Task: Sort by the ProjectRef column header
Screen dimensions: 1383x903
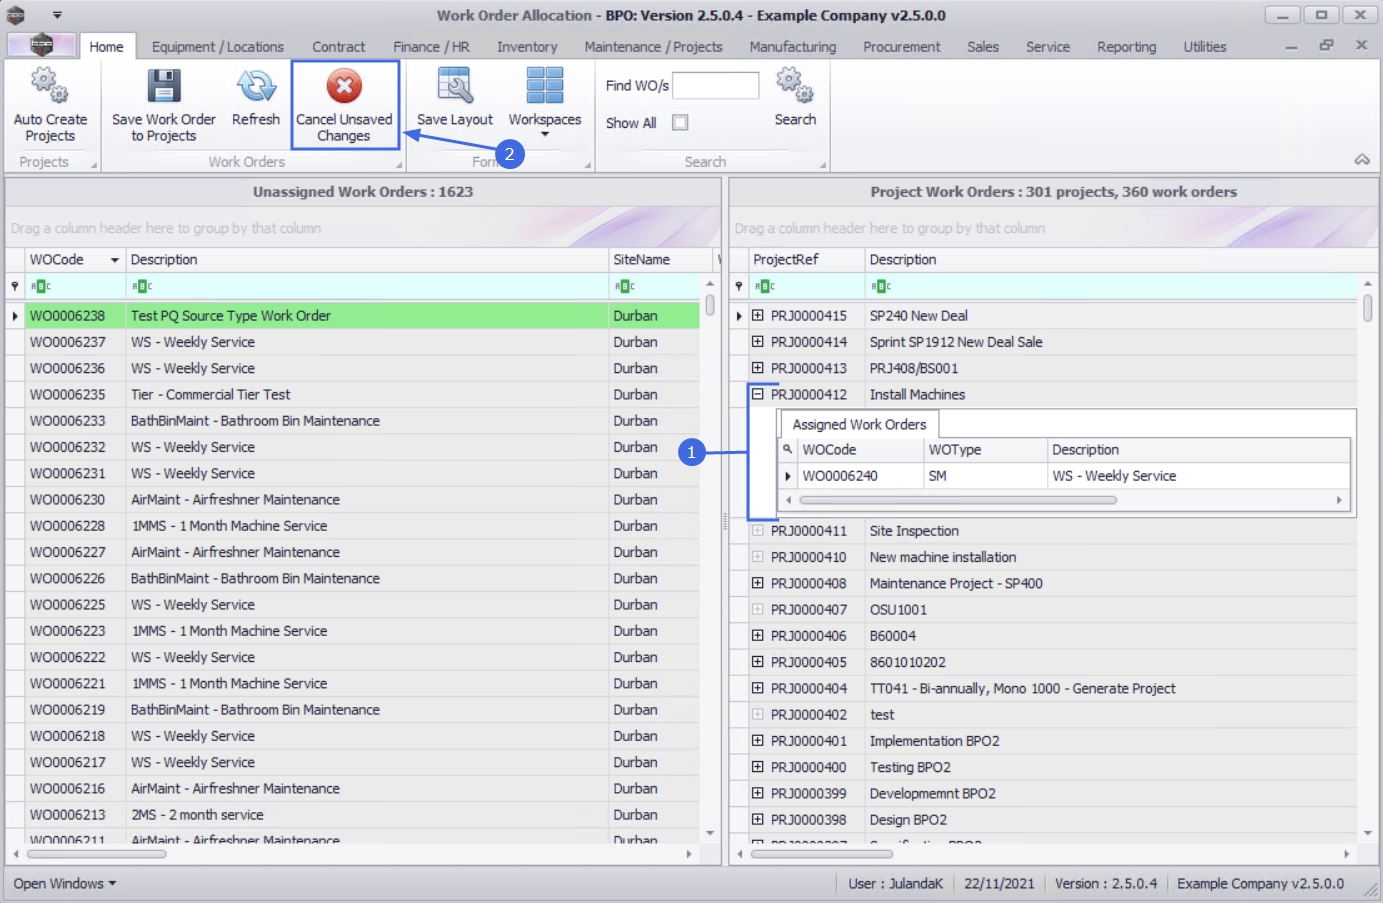Action: point(806,260)
